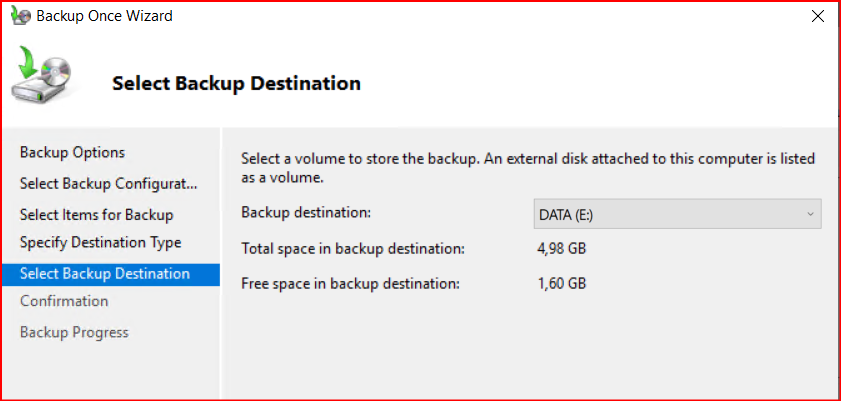Click the 4,98 GB total space value
This screenshot has width=841, height=401.
pyautogui.click(x=561, y=248)
